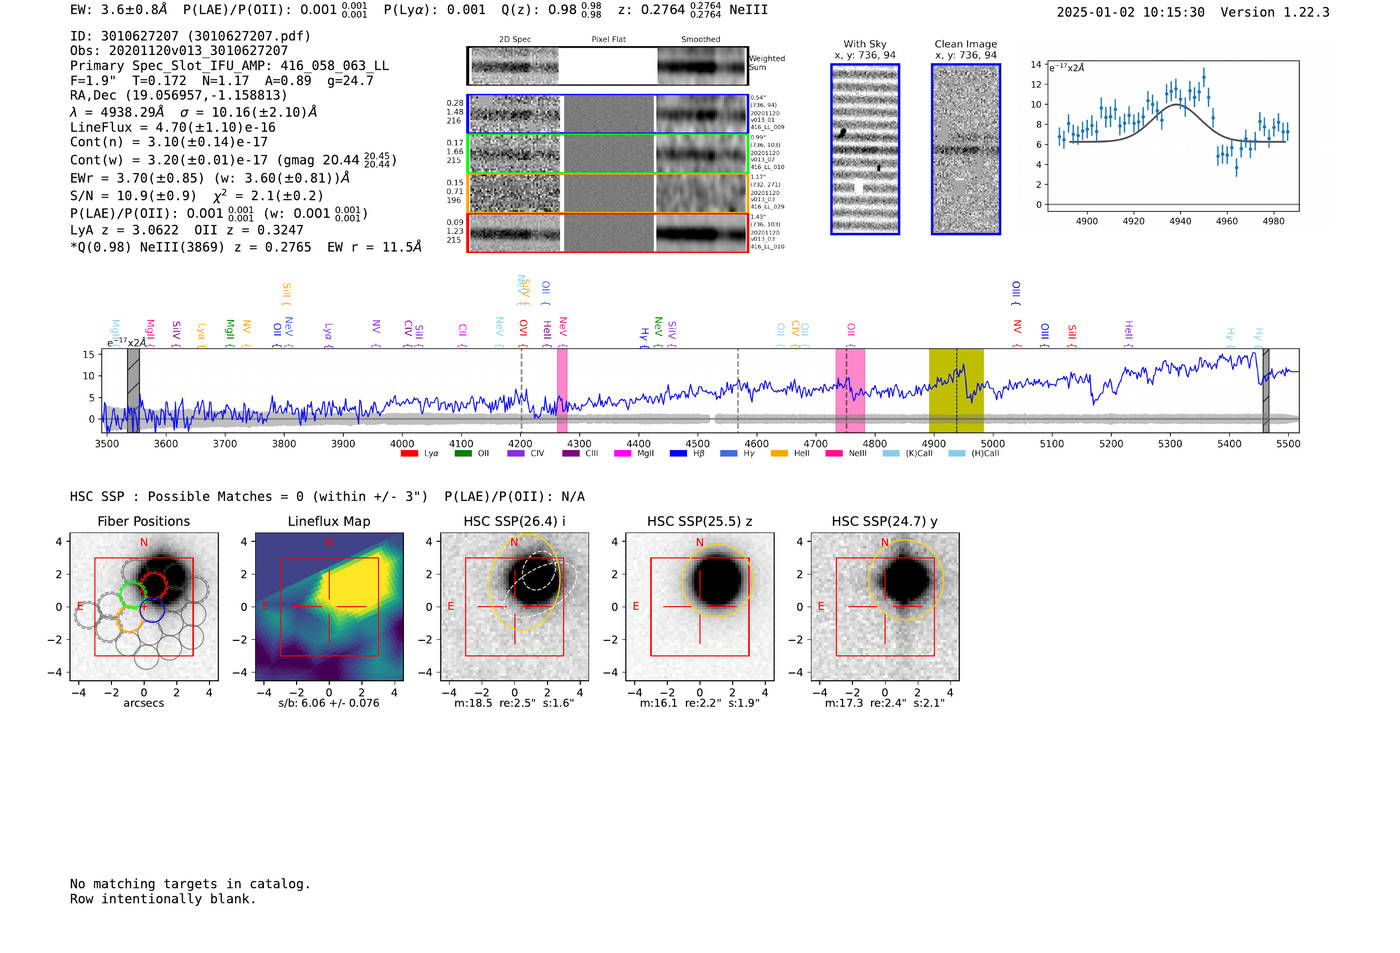Click the pink OII band near 4750Å
The width and height of the screenshot is (1400, 953).
click(x=850, y=391)
